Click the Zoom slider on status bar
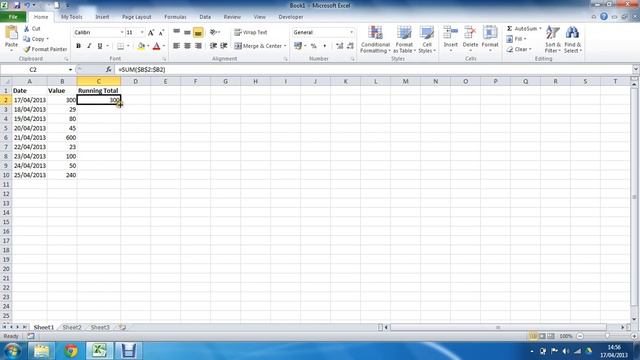Image resolution: width=640 pixels, height=360 pixels. (607, 336)
